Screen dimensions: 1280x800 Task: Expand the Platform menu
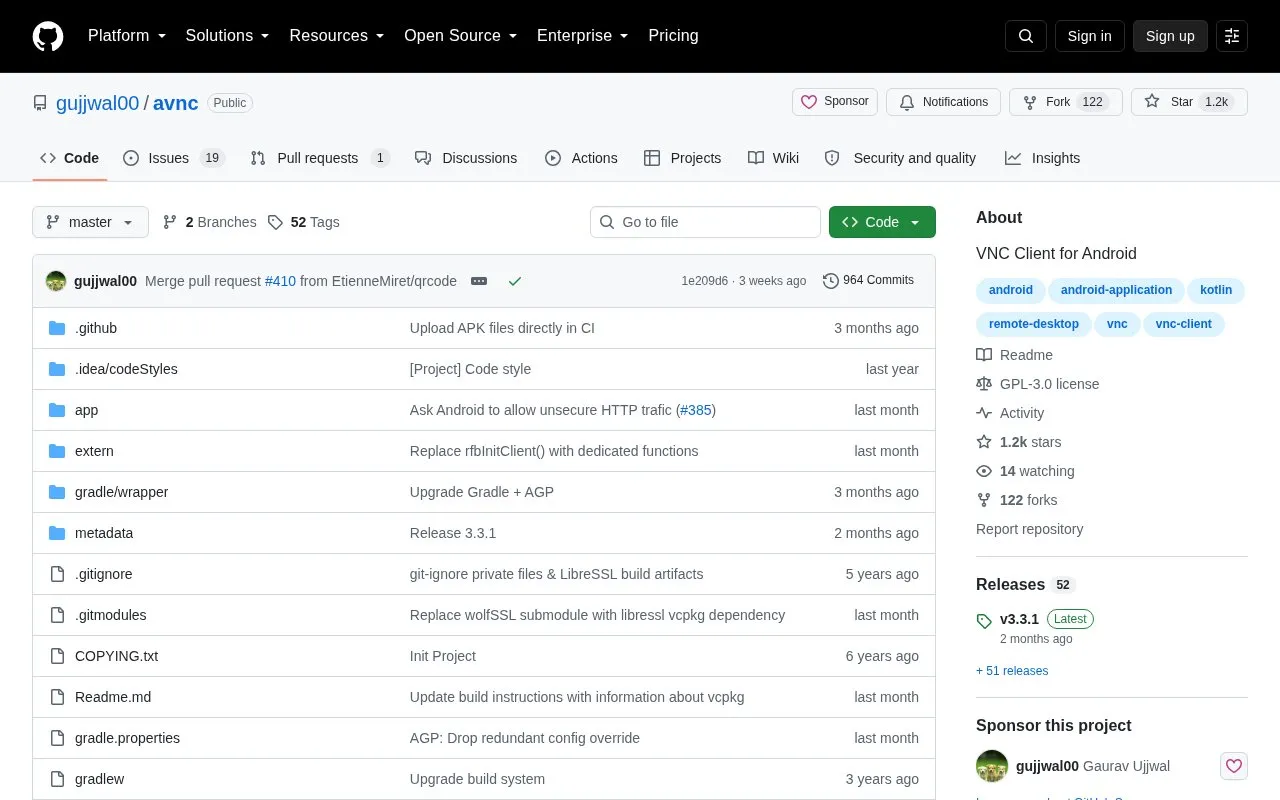pyautogui.click(x=127, y=36)
